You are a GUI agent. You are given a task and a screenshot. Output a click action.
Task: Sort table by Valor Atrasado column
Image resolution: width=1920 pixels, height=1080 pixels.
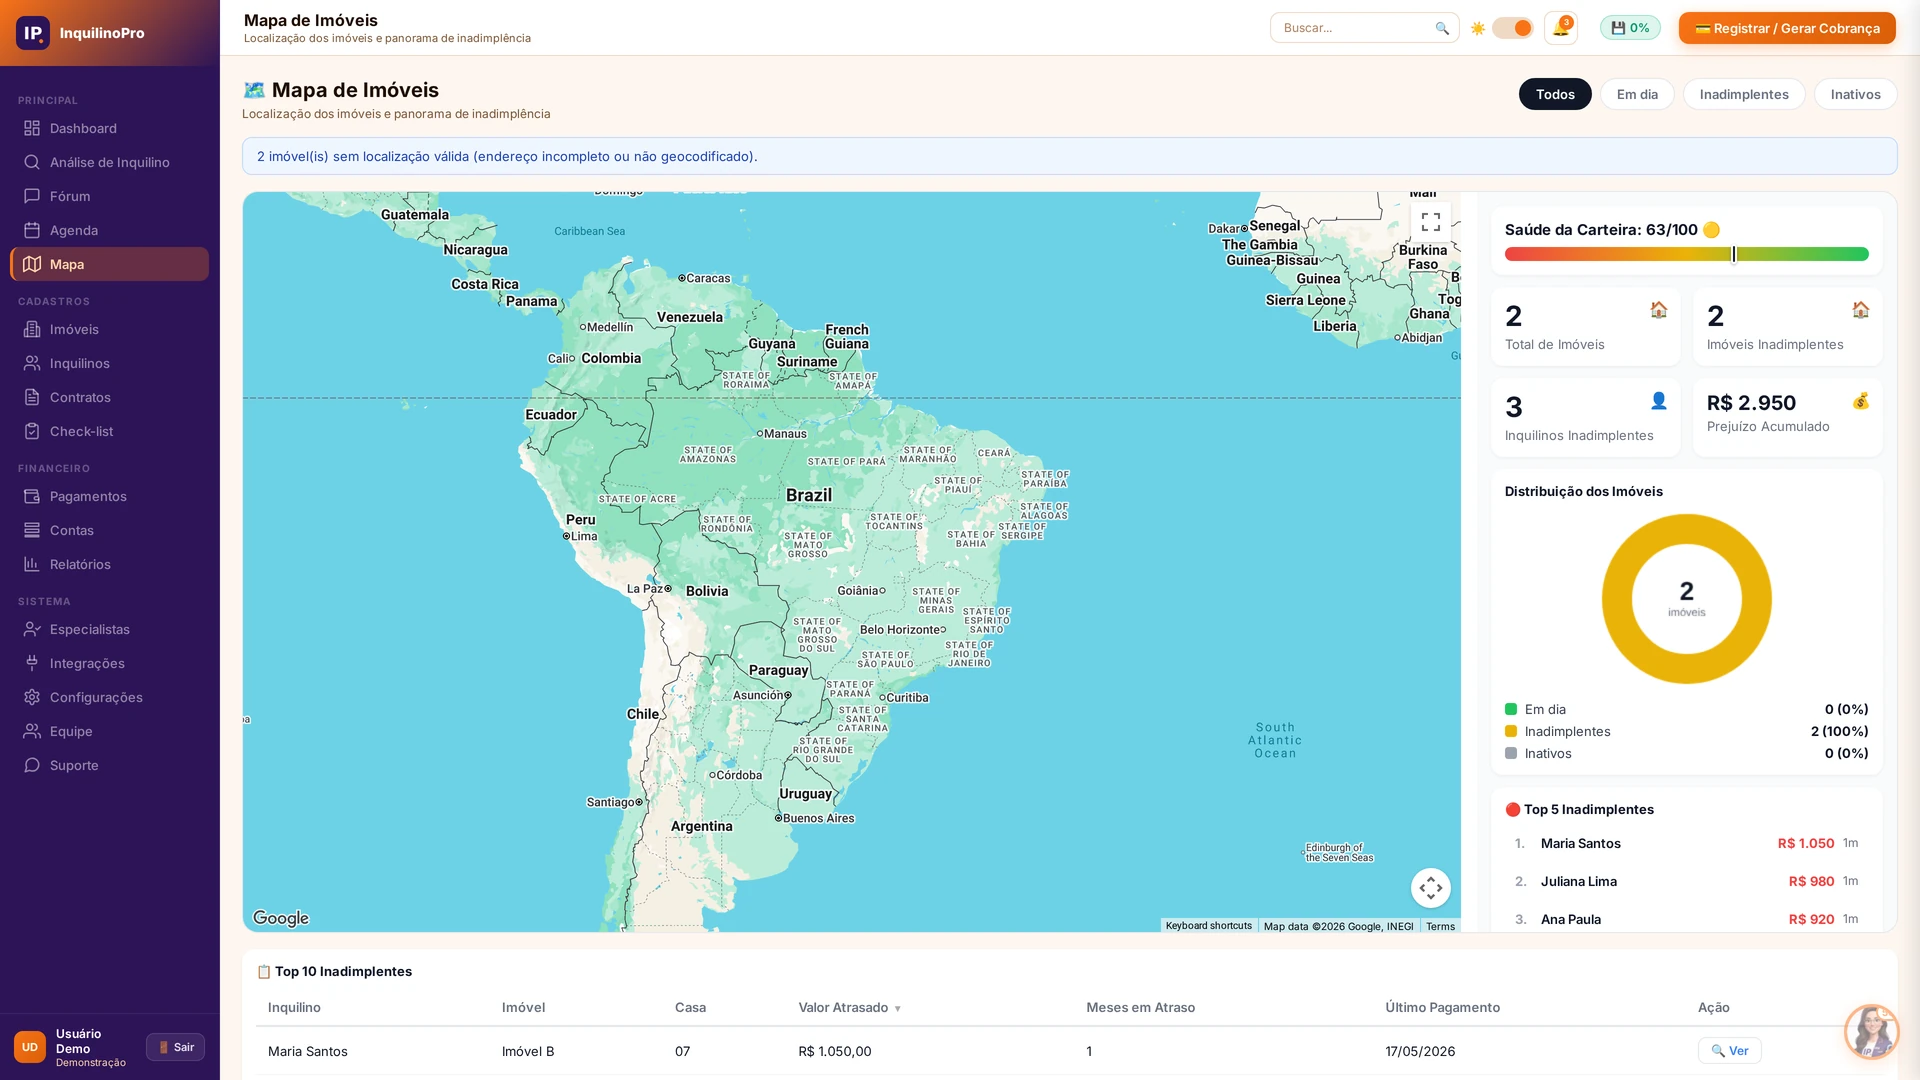850,1008
